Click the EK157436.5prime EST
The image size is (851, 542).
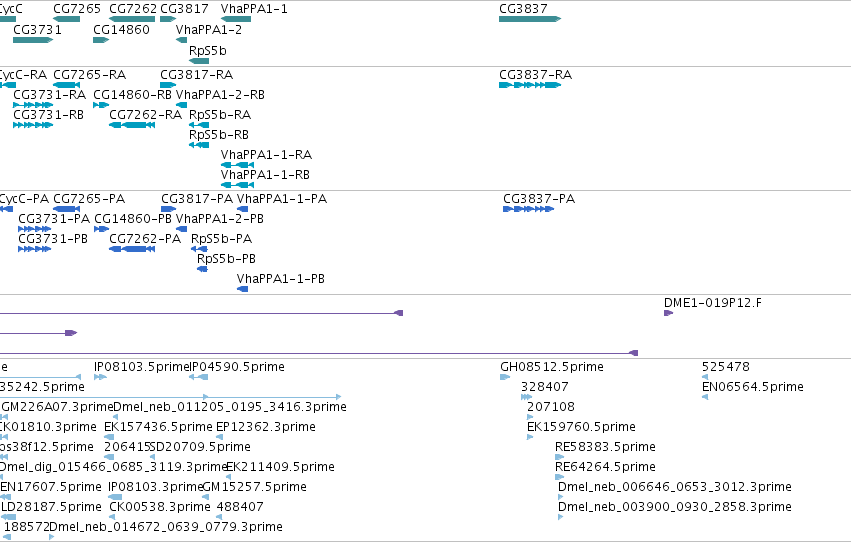point(109,437)
